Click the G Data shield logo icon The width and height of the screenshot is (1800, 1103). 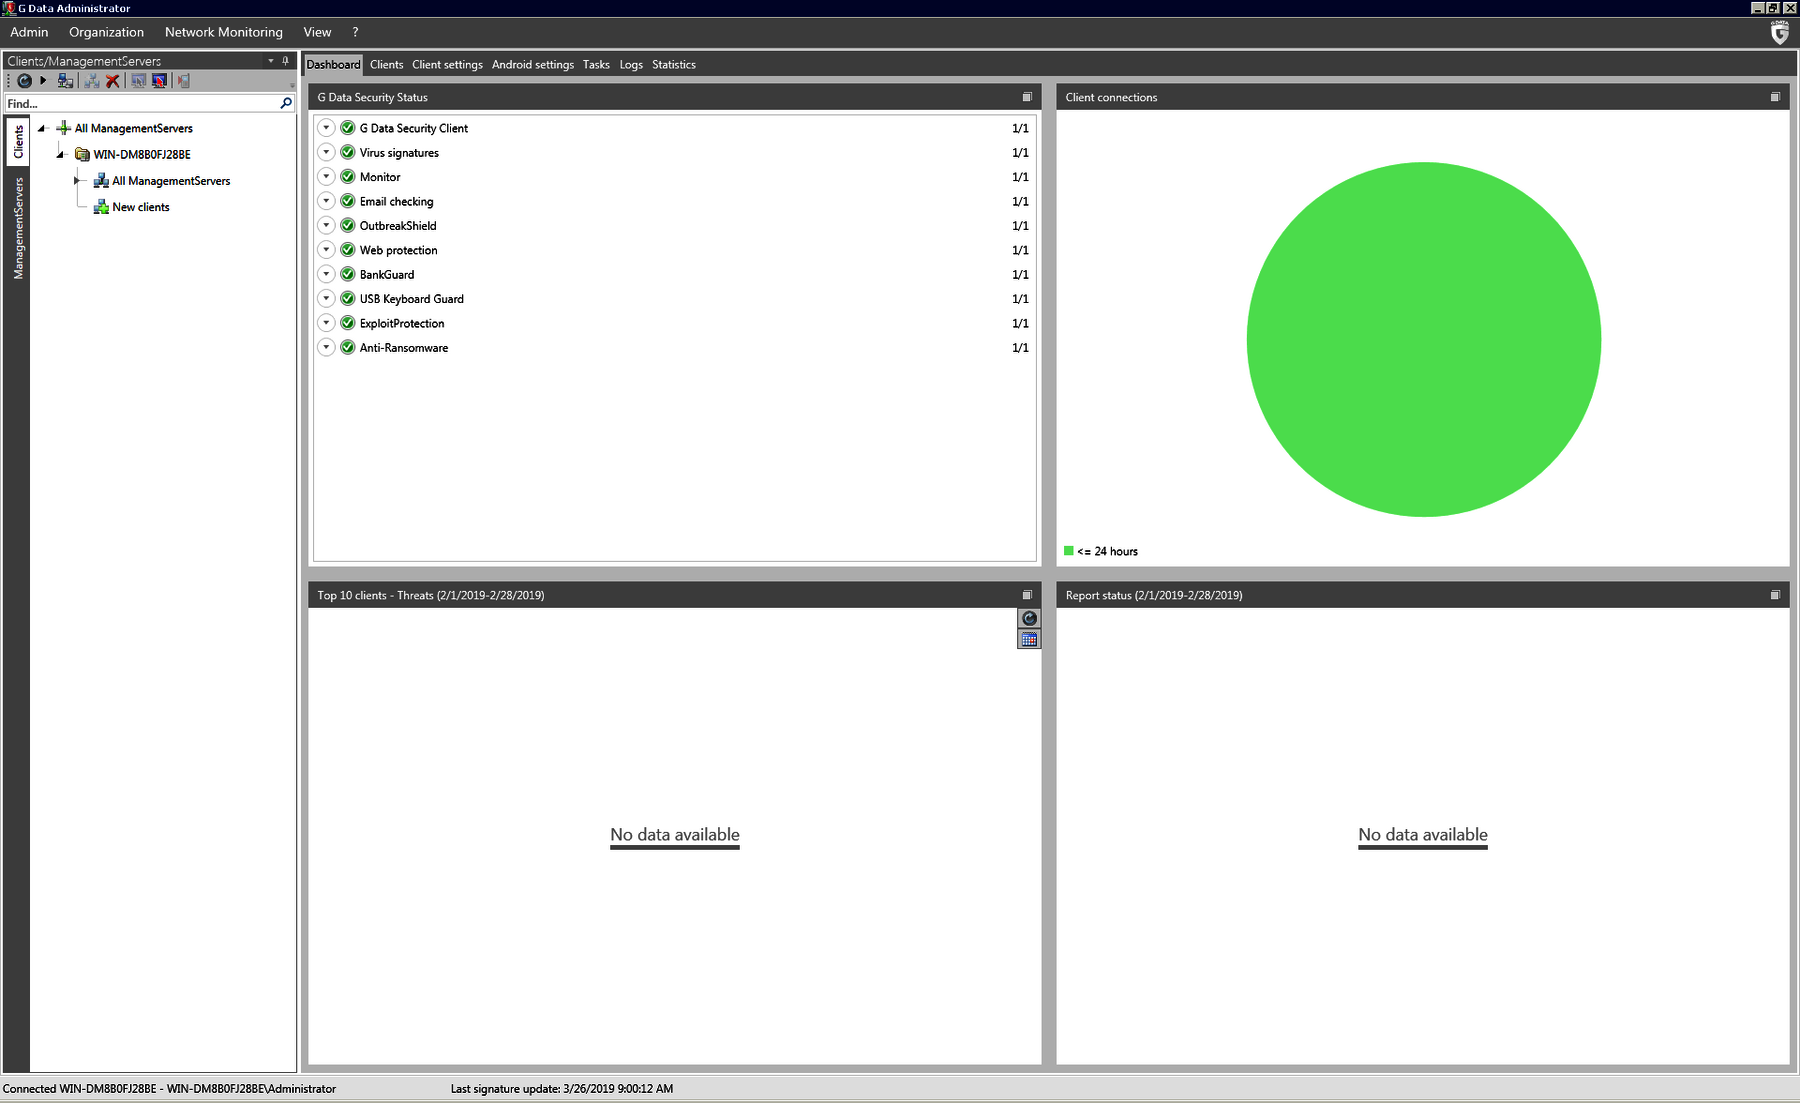pyautogui.click(x=1779, y=33)
